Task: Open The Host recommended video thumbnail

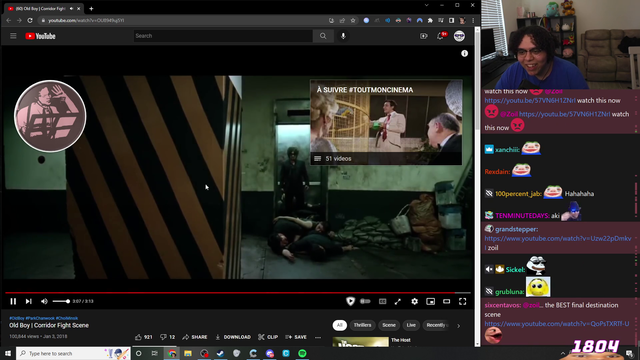Action: click(360, 342)
